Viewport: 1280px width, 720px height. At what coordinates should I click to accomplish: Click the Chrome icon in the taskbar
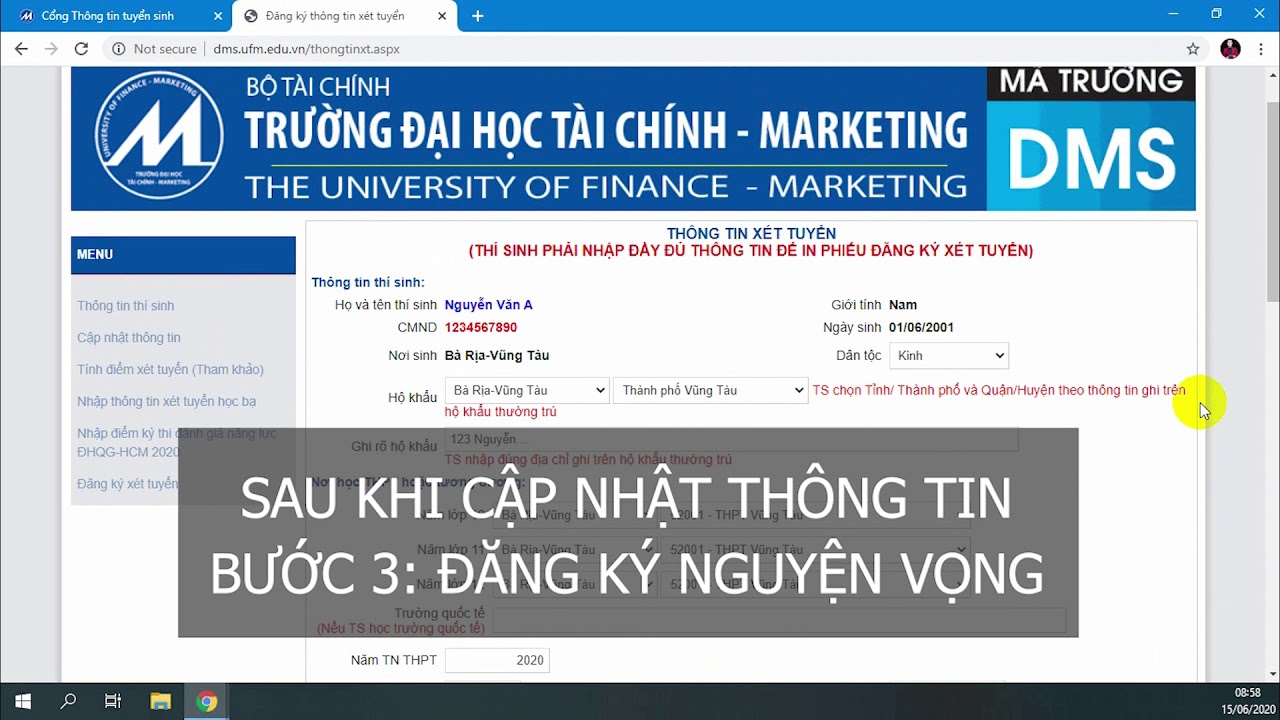coord(207,701)
